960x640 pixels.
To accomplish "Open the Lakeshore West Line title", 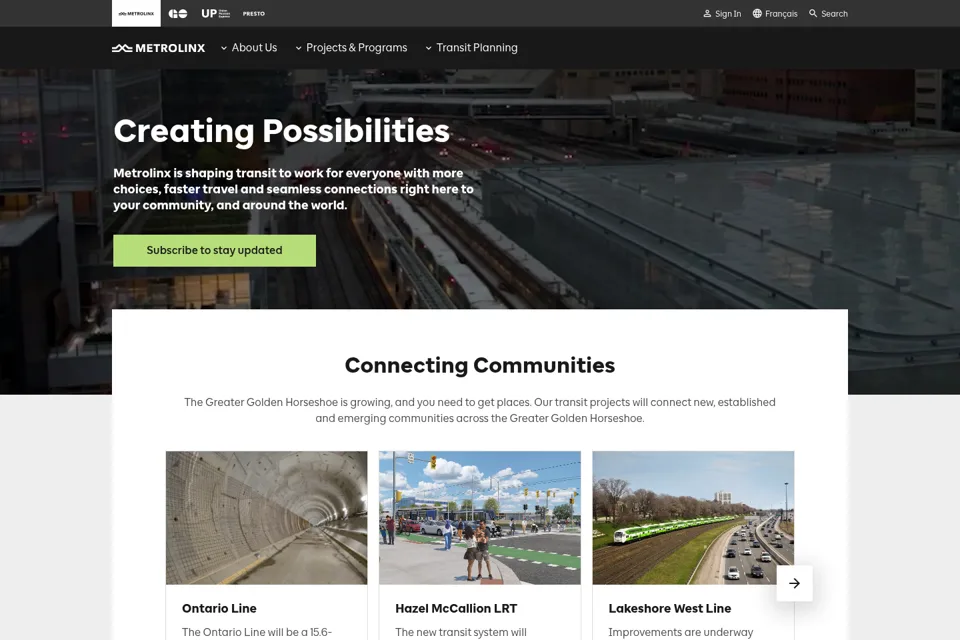I will tap(670, 608).
